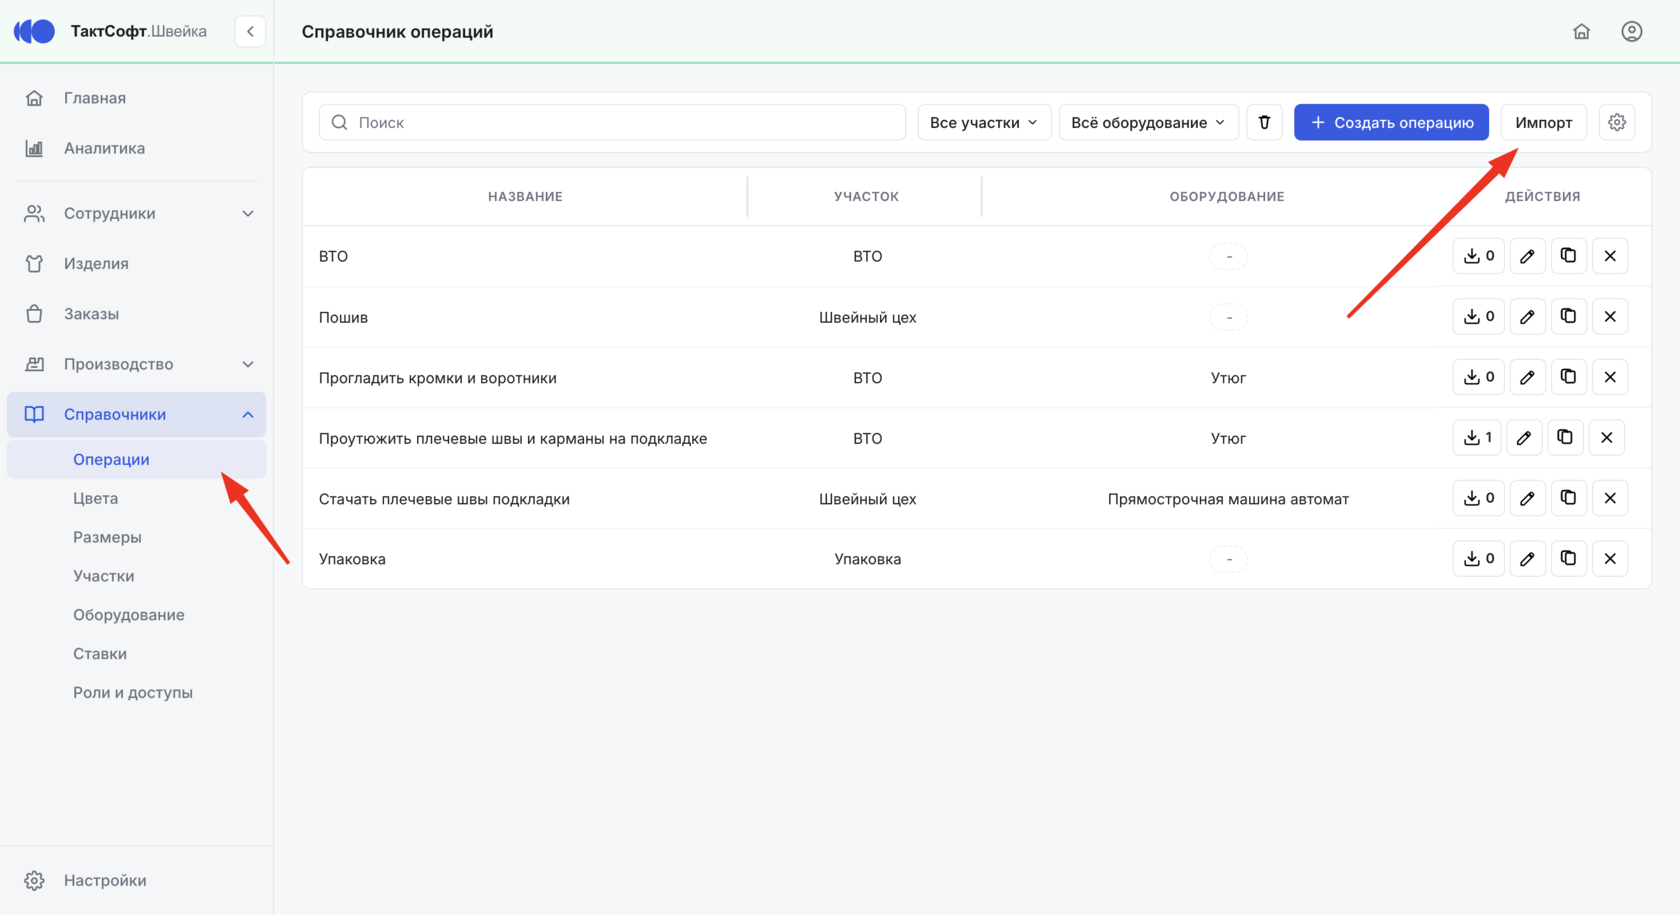This screenshot has height=915, width=1680.
Task: Open table settings gear icon
Action: 1617,122
